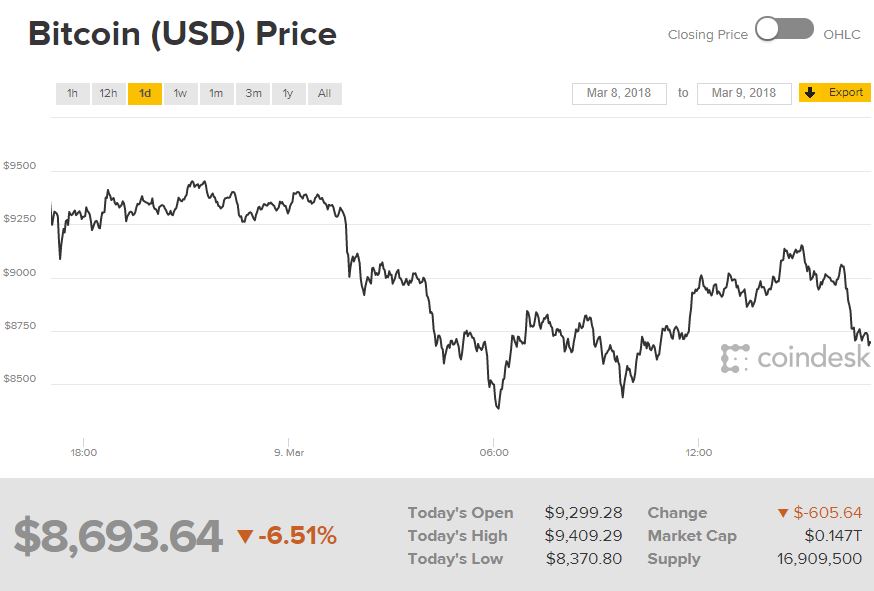Click the $8,693.64 current price
This screenshot has width=874, height=591.
tap(118, 536)
